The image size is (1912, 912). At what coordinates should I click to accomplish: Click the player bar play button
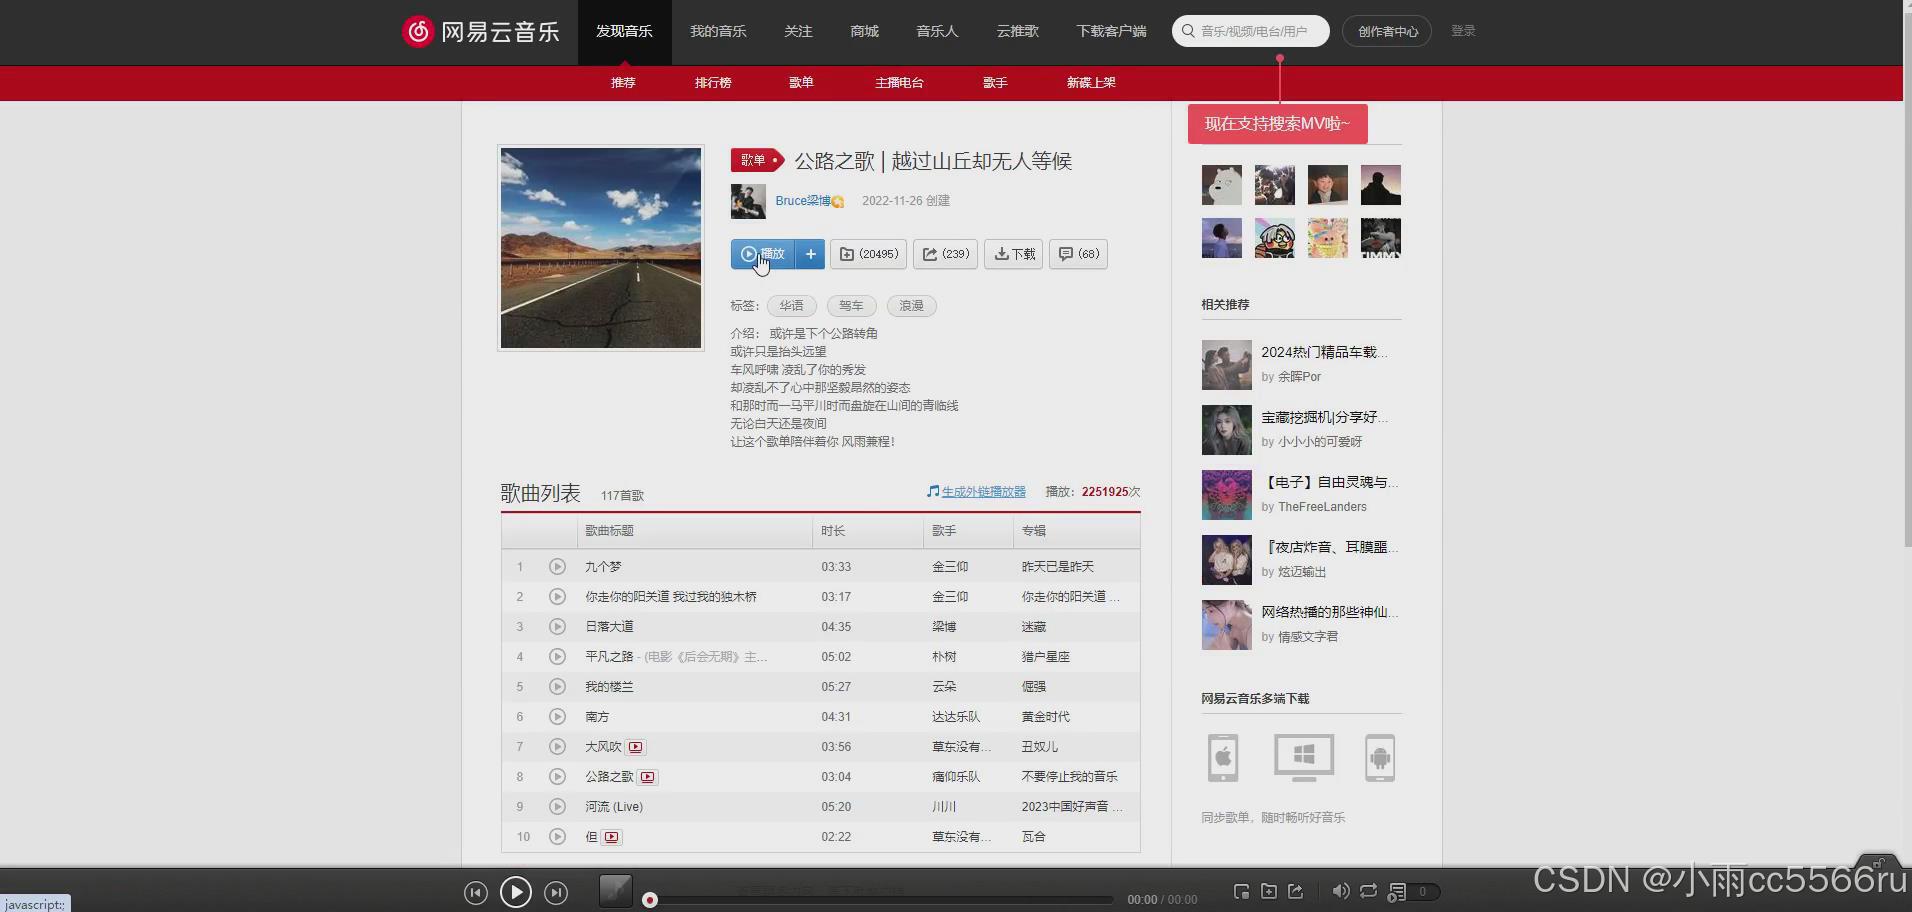coord(516,892)
